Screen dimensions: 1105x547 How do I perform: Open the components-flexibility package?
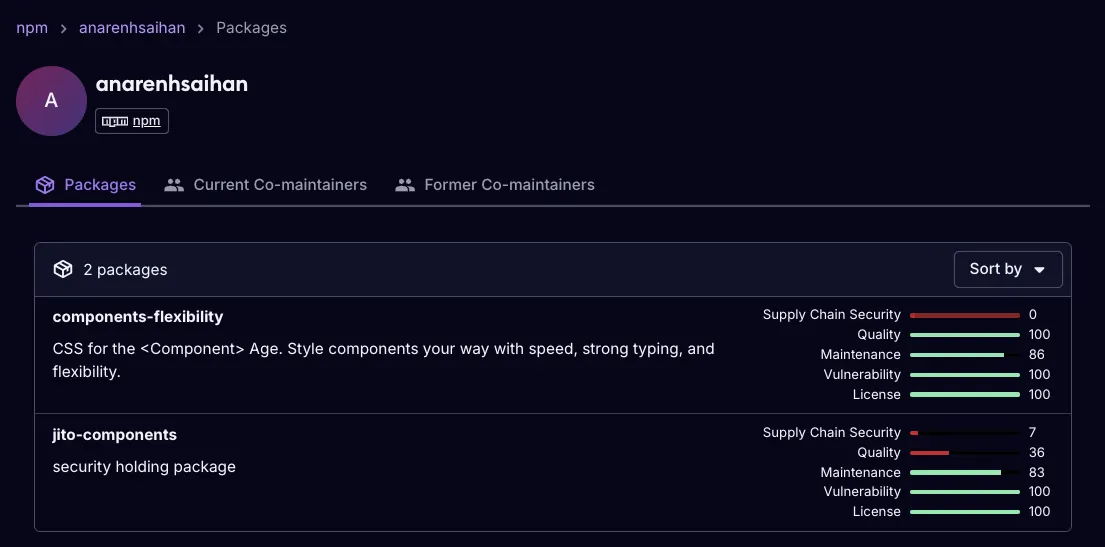point(138,317)
